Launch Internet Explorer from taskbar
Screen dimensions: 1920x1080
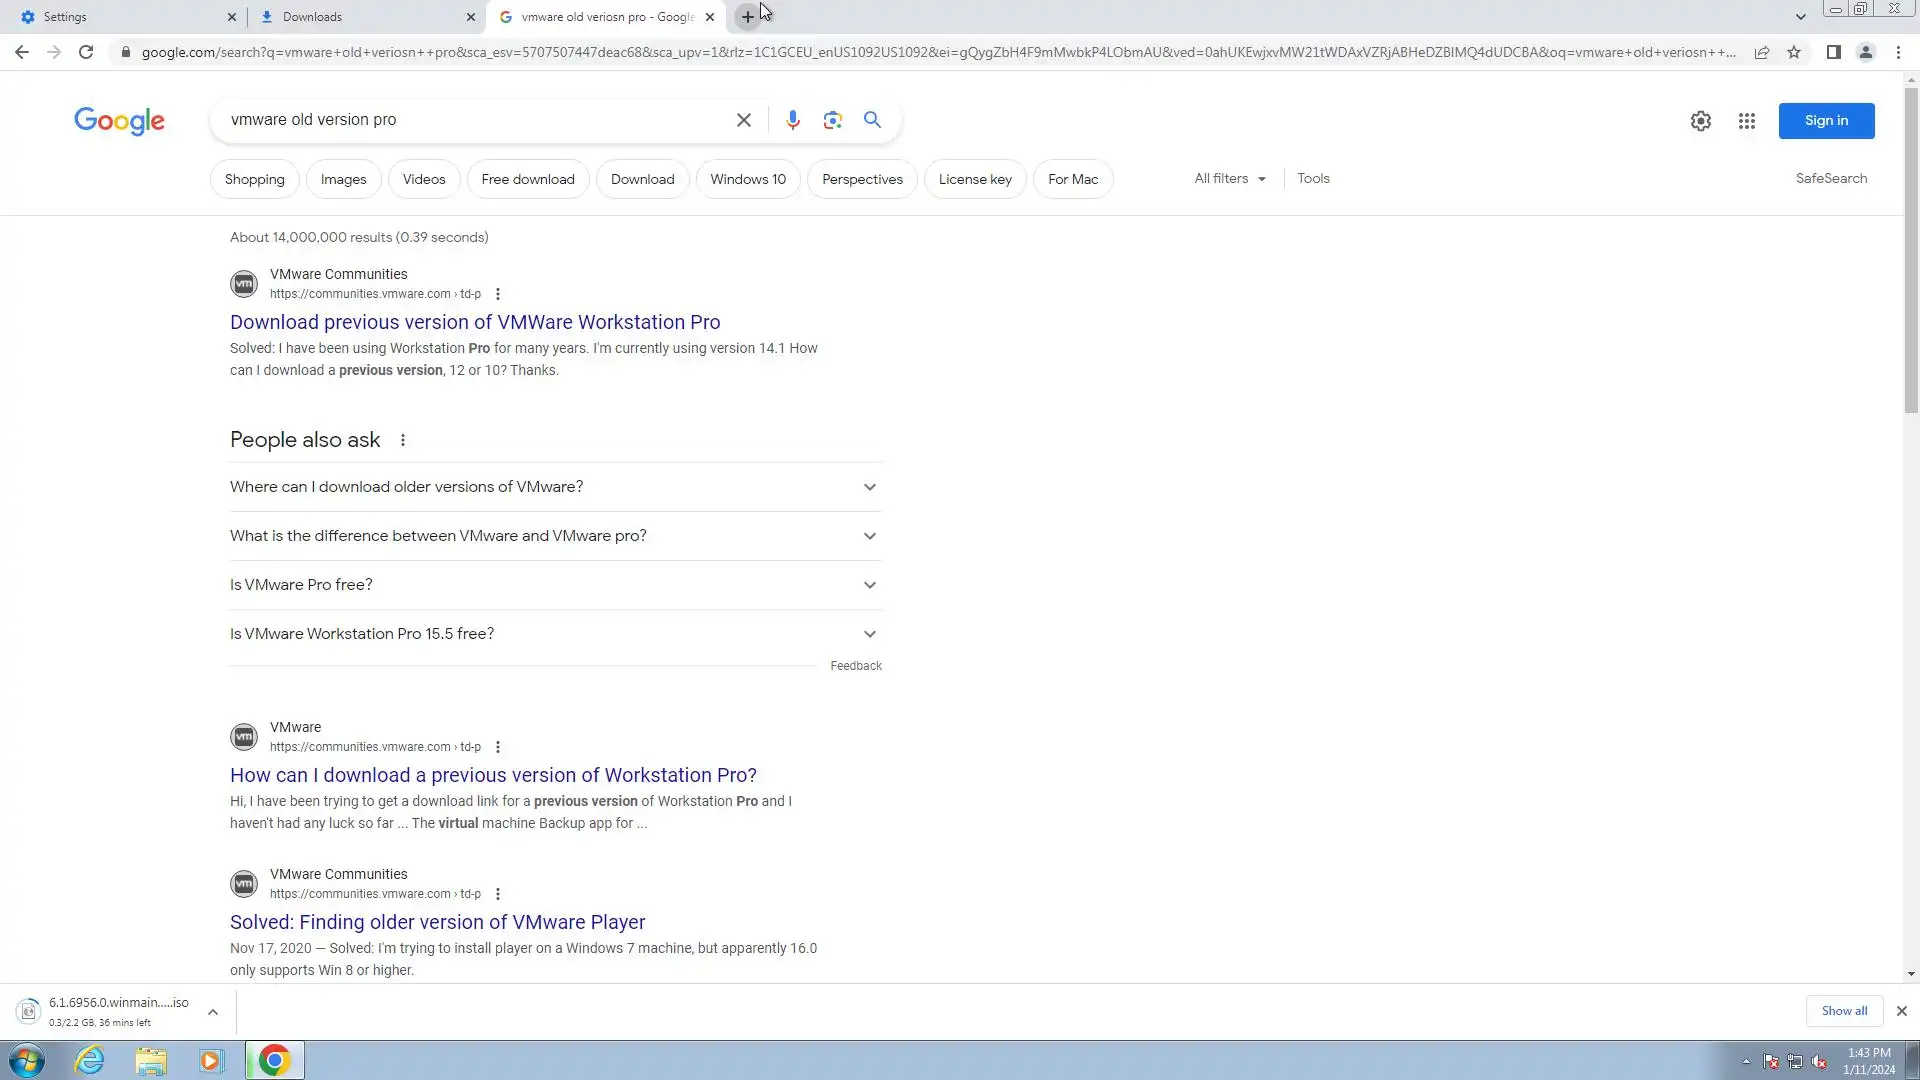click(89, 1060)
